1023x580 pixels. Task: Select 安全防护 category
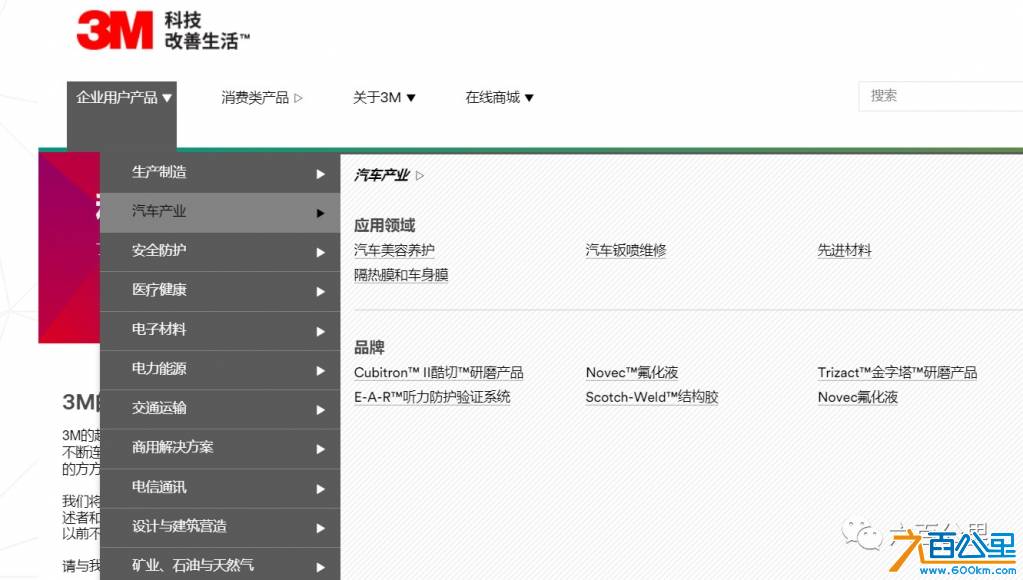(220, 251)
